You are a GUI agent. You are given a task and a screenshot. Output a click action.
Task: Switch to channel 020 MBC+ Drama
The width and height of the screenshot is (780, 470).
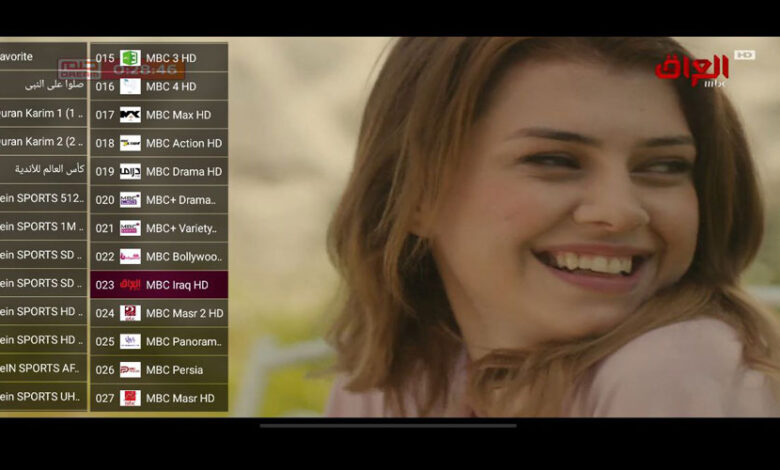tap(159, 200)
